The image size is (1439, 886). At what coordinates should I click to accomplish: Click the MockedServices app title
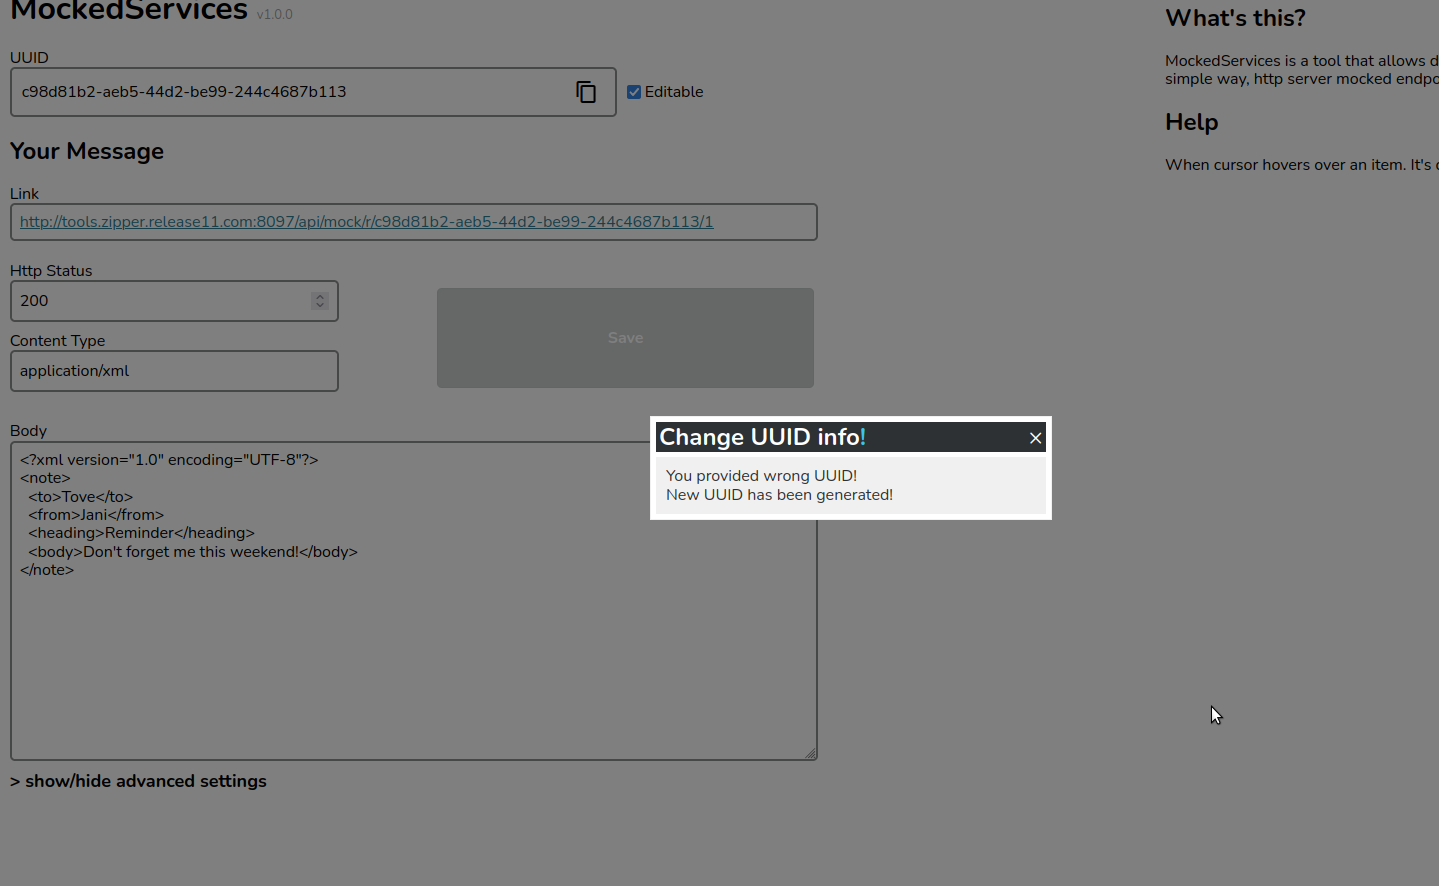click(x=129, y=11)
